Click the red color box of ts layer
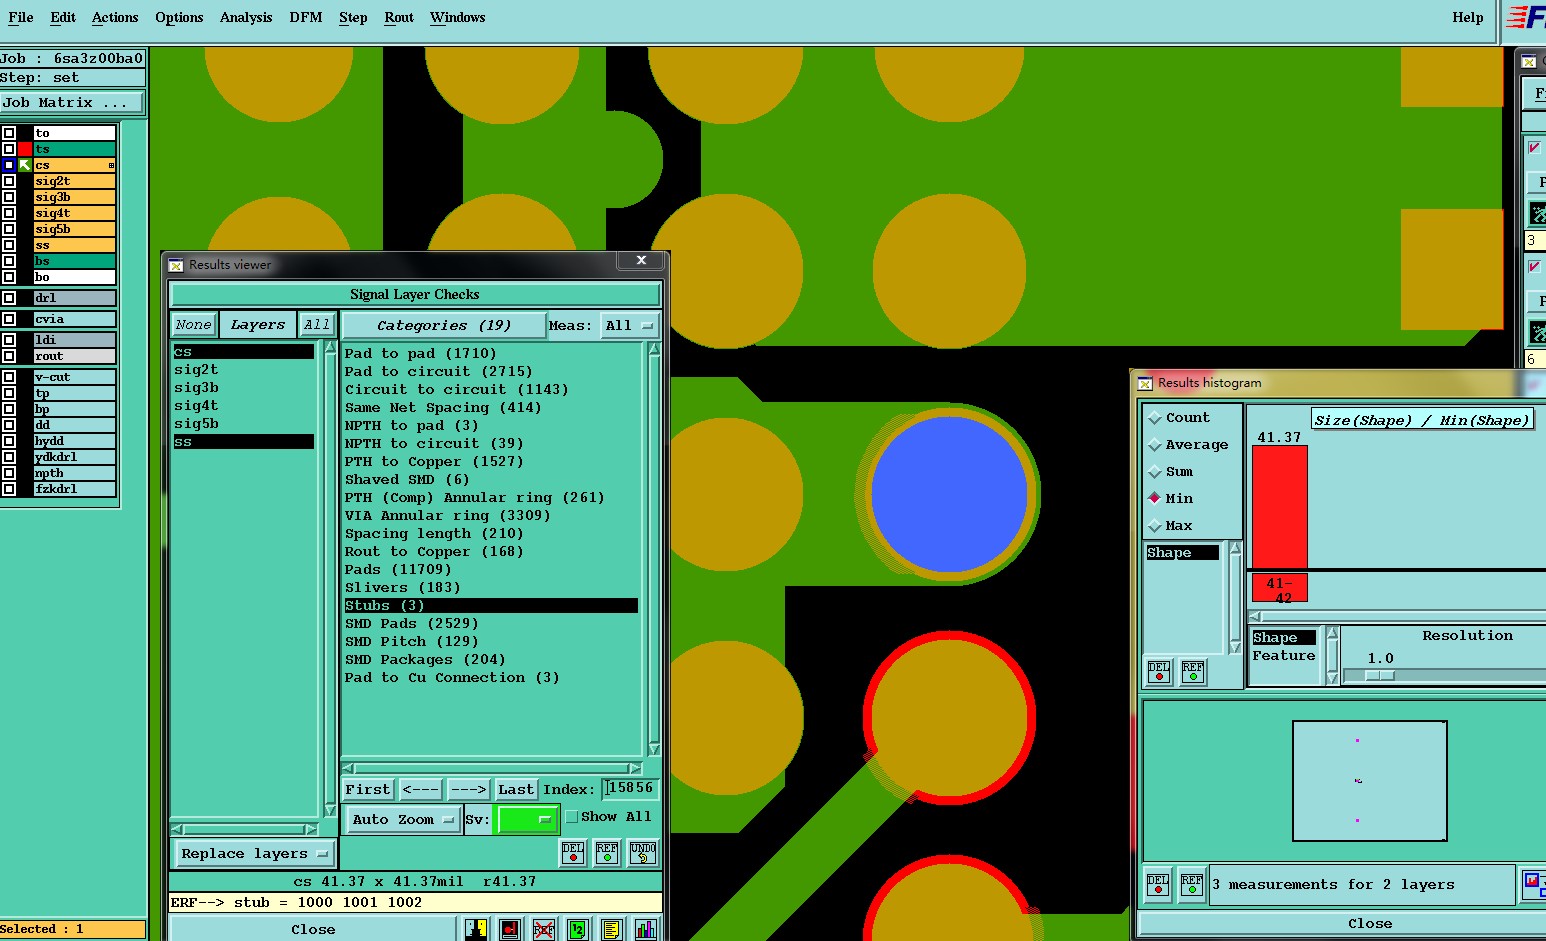Screen dimensions: 1546x941 click(25, 149)
